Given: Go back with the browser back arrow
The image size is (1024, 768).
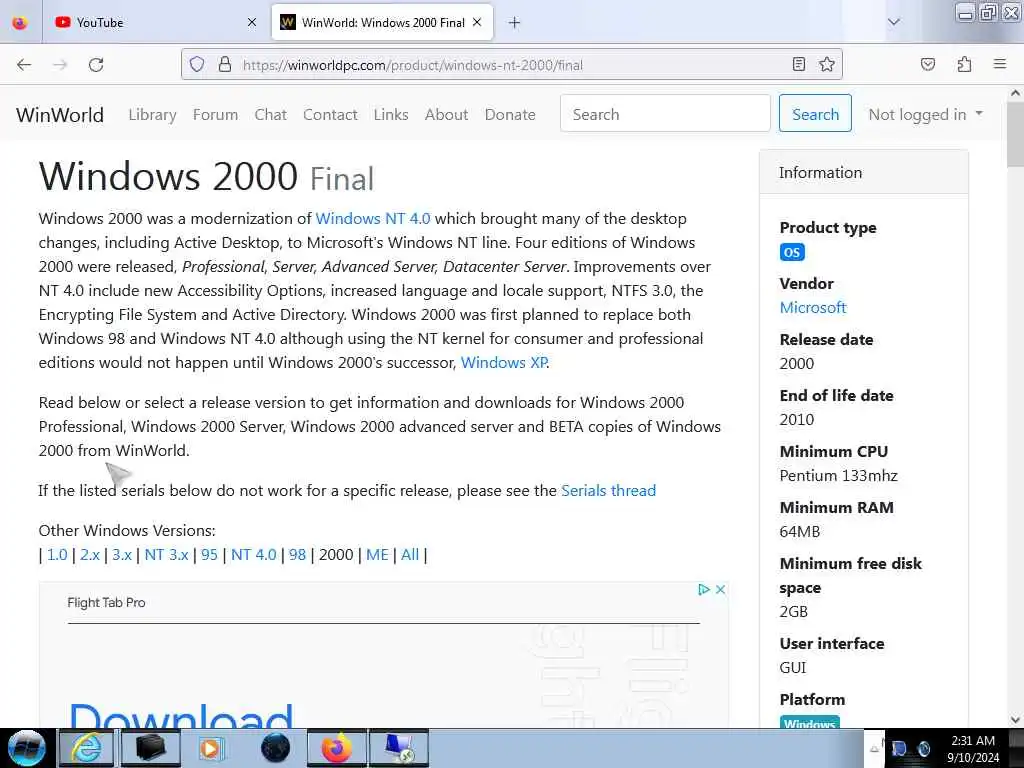Looking at the screenshot, I should (24, 65).
